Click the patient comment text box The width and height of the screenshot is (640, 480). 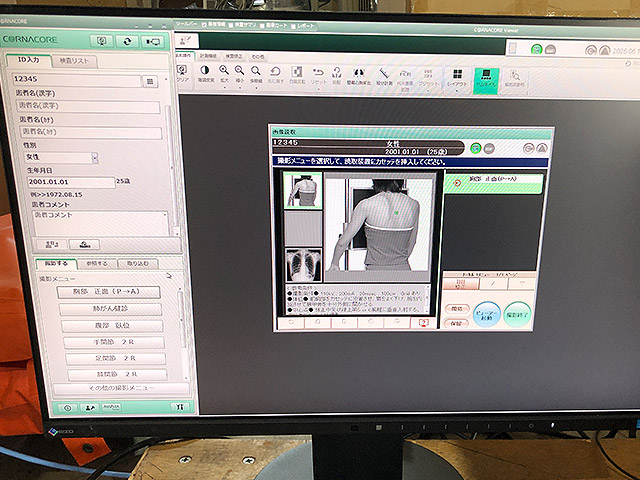pos(100,223)
